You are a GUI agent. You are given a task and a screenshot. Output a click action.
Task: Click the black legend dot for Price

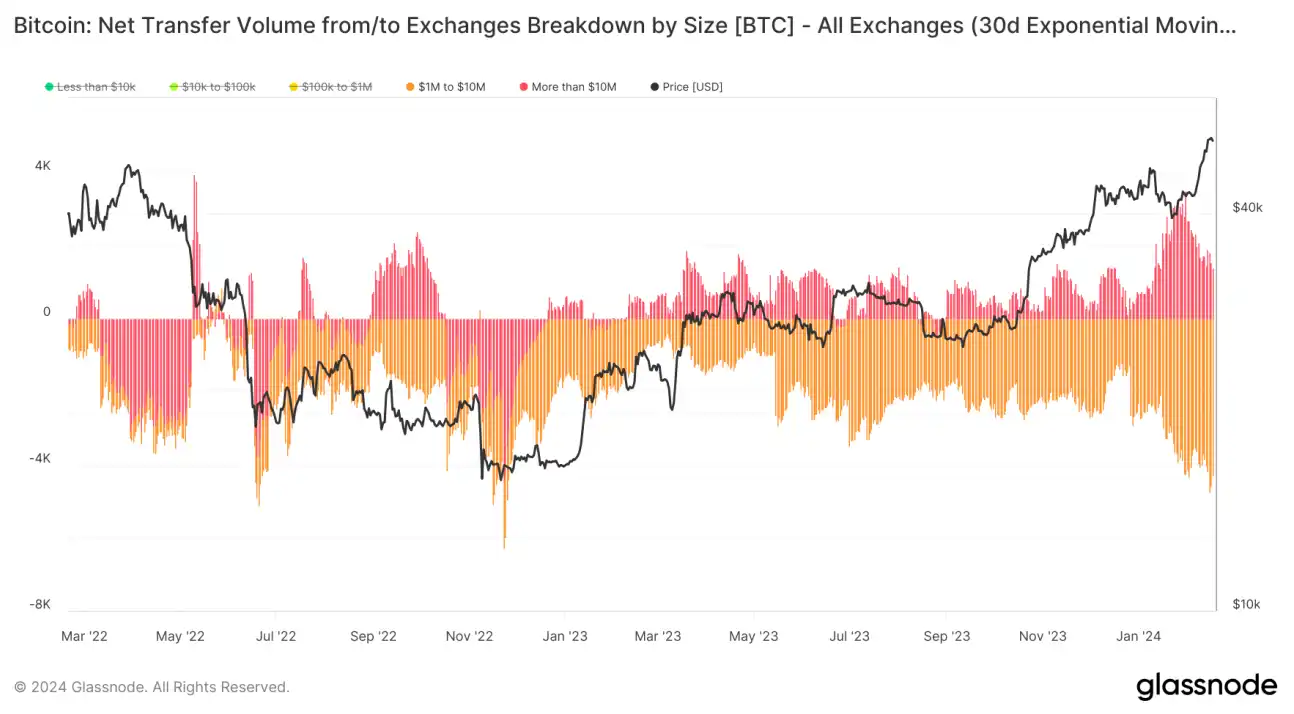654,87
